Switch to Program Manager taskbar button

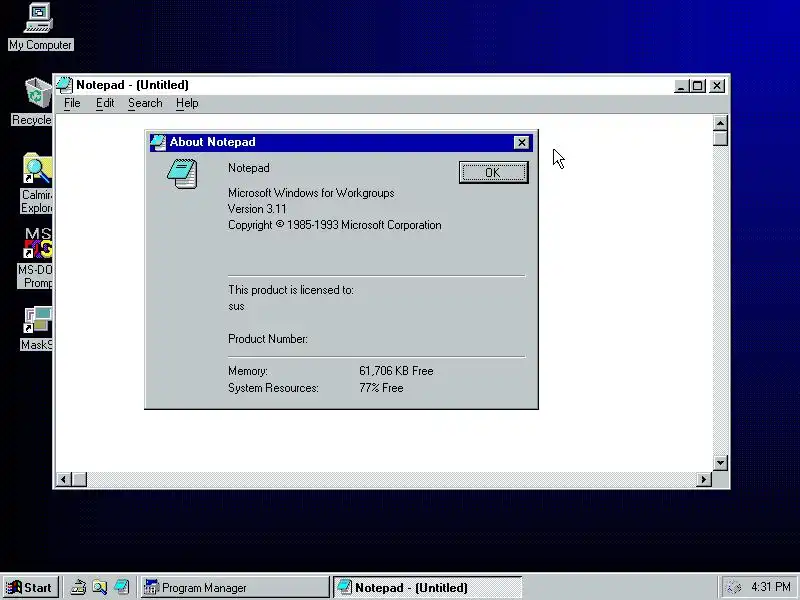coord(235,588)
